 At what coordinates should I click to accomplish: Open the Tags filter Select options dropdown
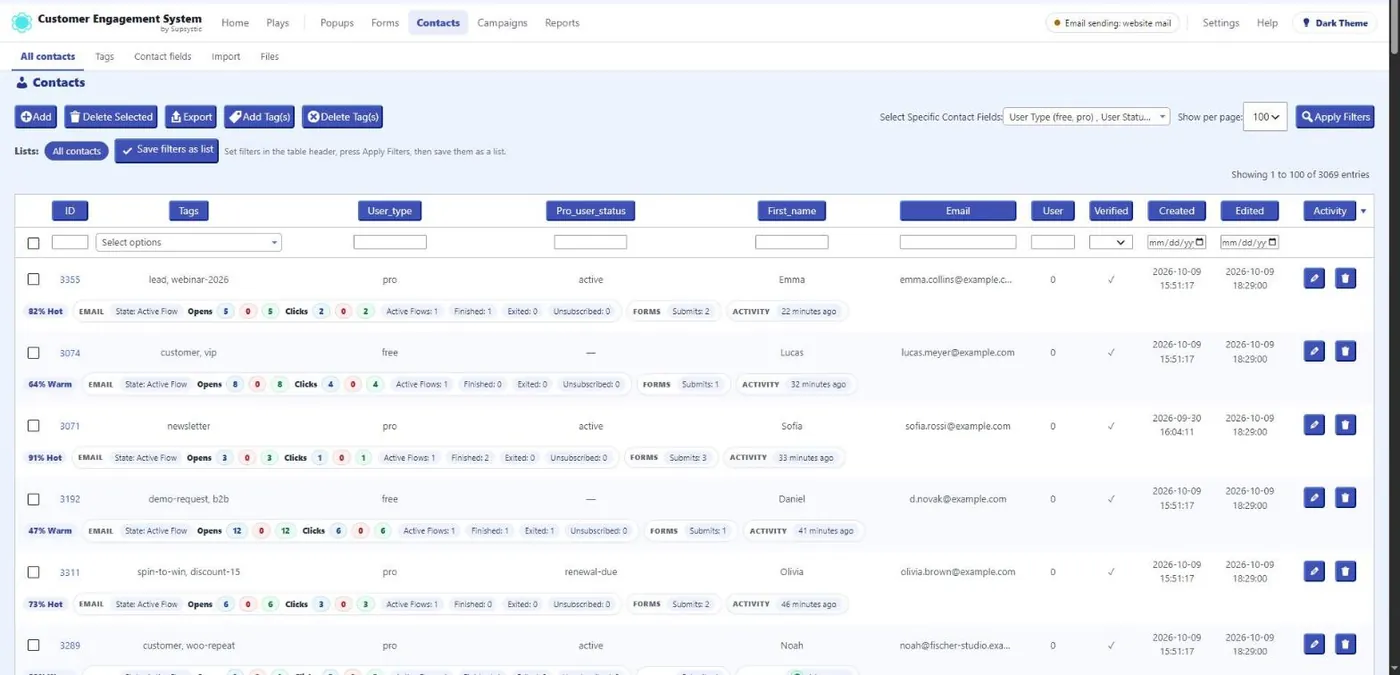[189, 242]
